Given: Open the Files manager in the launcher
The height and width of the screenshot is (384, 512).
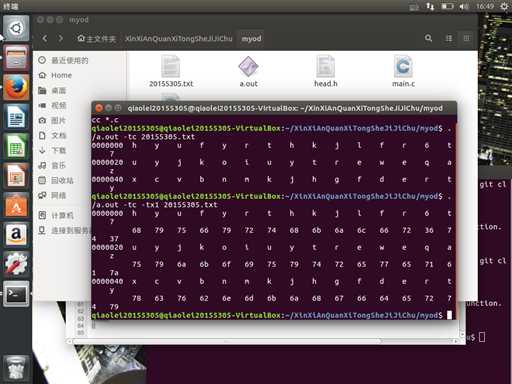Looking at the screenshot, I should tap(16, 58).
